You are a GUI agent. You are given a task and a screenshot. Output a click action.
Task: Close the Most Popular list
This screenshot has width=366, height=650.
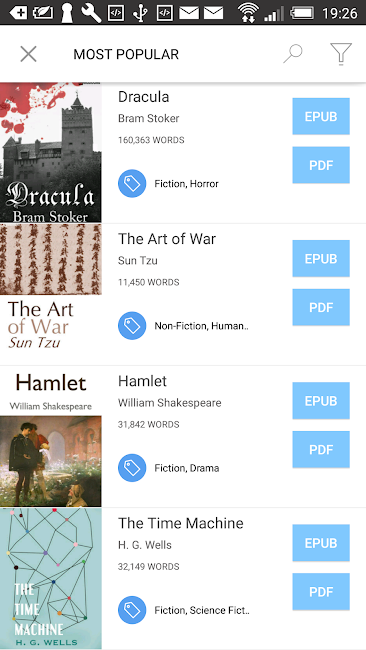pos(29,54)
